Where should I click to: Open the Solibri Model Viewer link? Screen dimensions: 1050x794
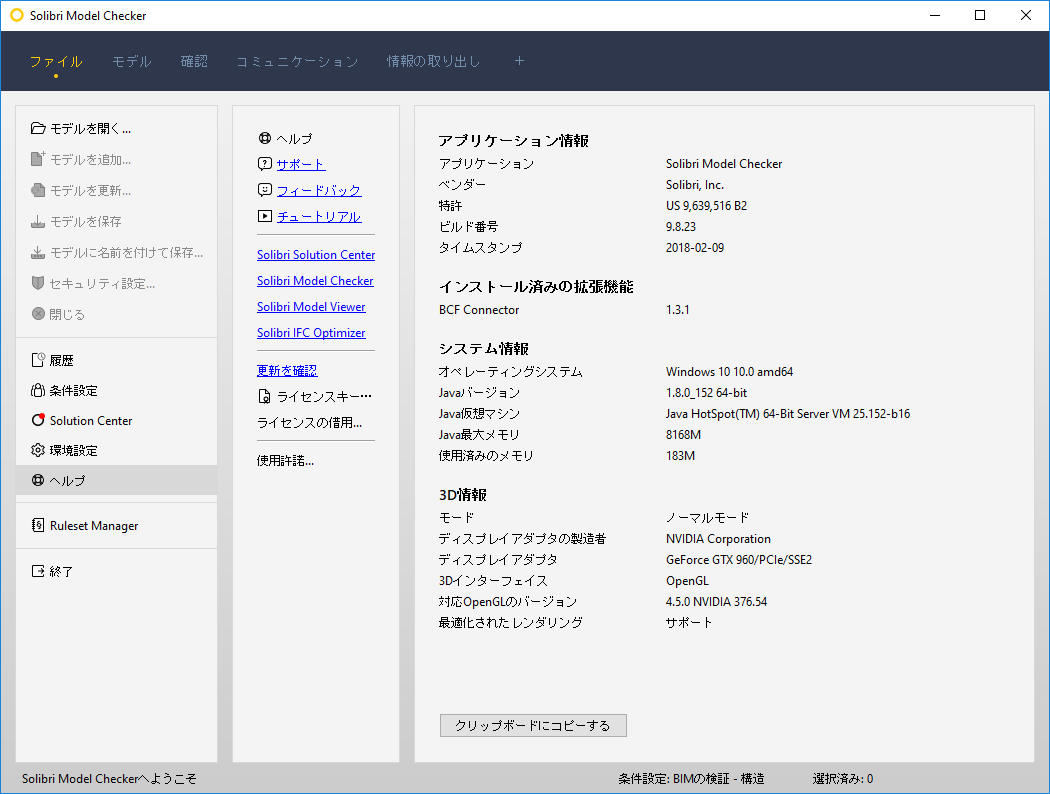pos(311,307)
